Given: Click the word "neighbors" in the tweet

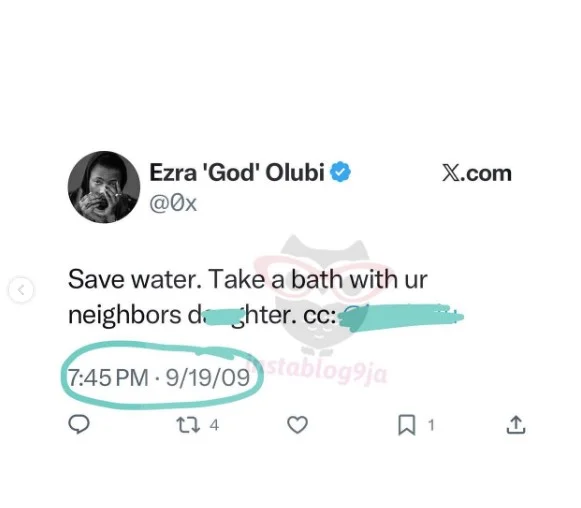Looking at the screenshot, I should click(x=125, y=316).
